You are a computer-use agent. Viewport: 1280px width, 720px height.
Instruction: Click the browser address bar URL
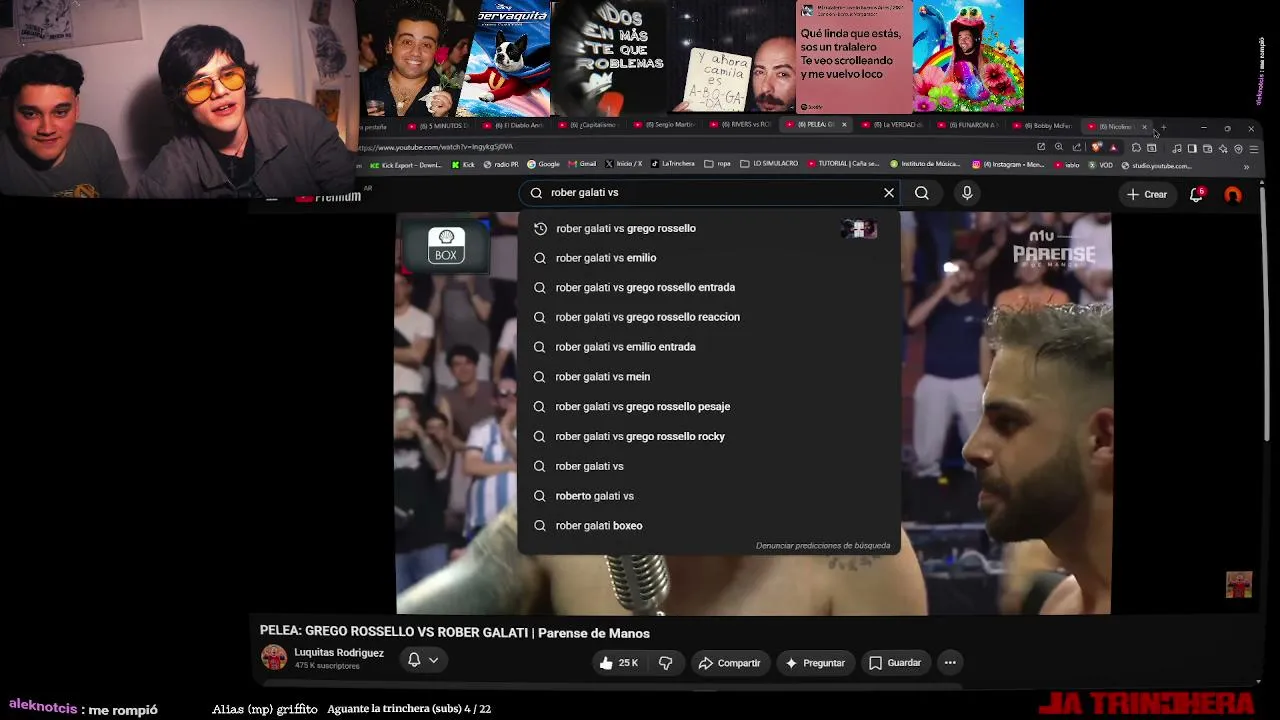click(x=435, y=147)
